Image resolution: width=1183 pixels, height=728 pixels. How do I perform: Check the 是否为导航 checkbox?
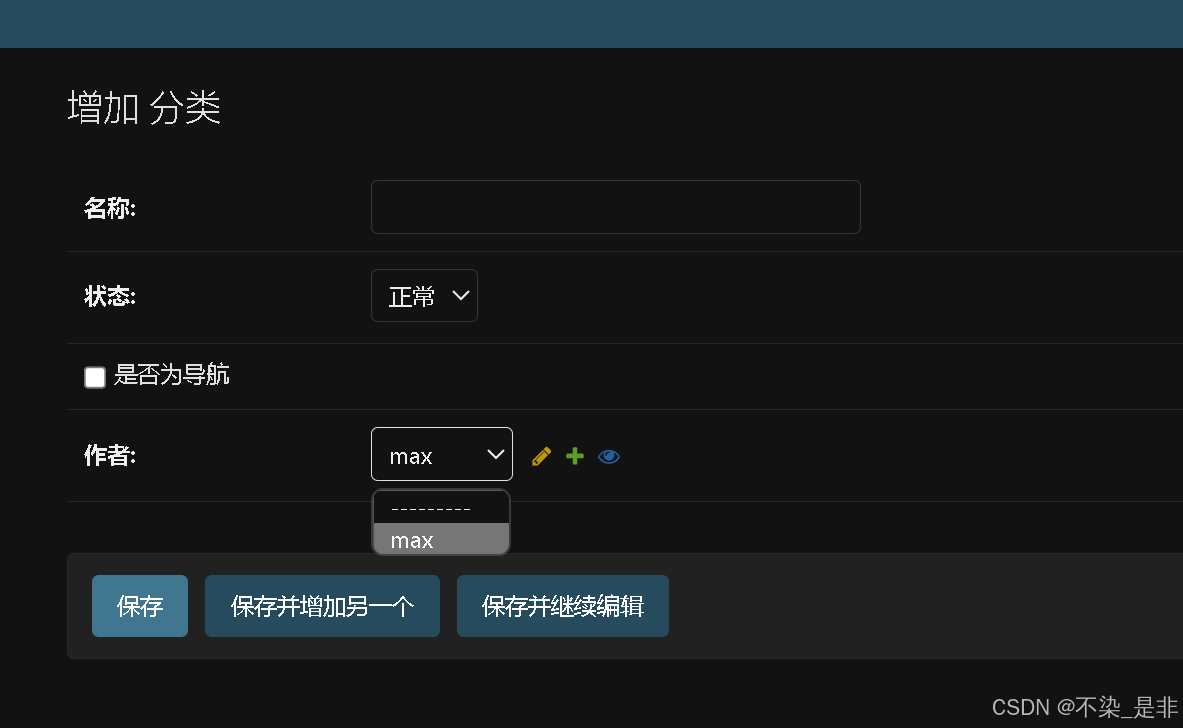tap(95, 377)
